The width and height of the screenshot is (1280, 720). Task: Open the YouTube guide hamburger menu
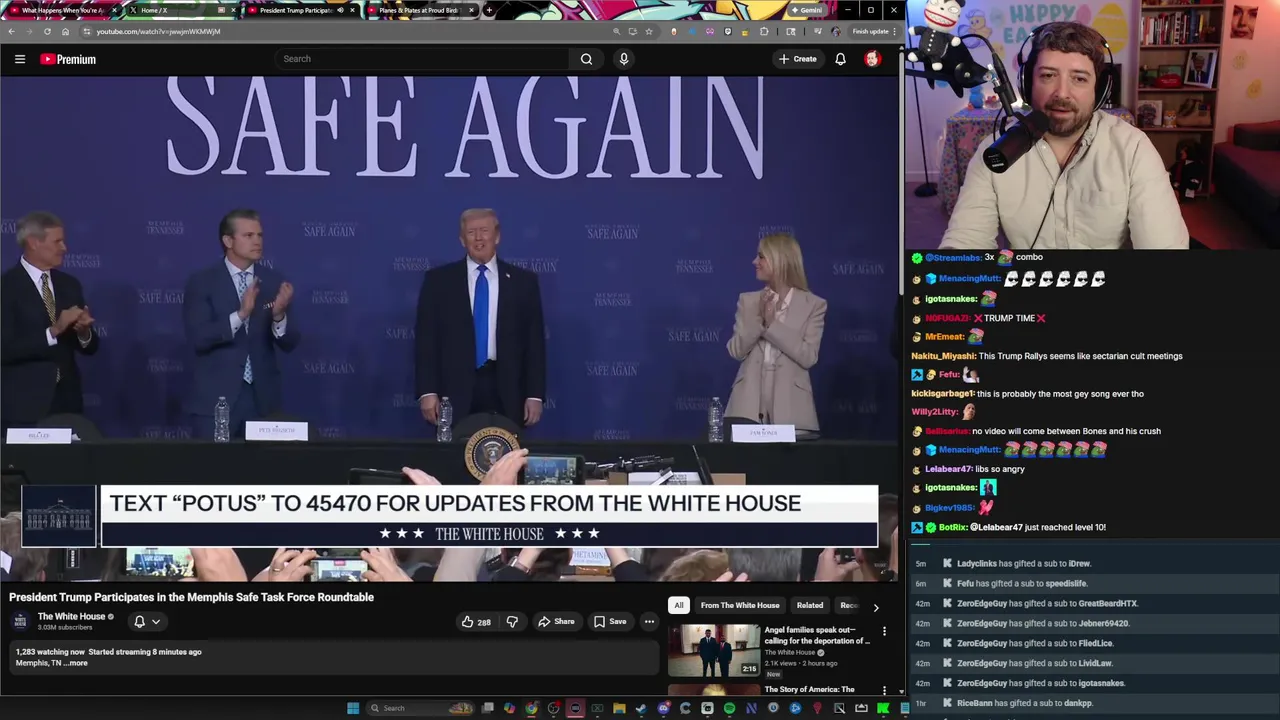19,59
